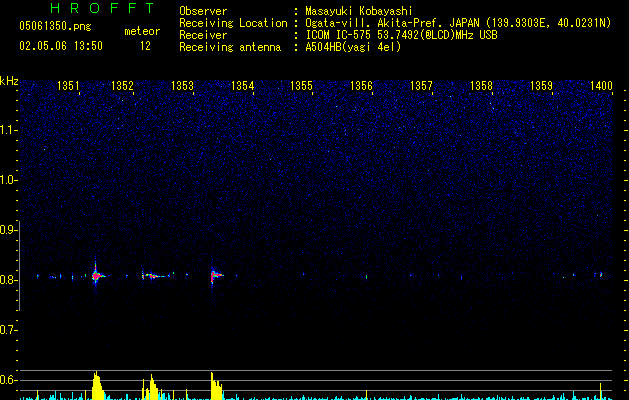This screenshot has height=400, width=629.
Task: Click the meteor label
Action: [142, 31]
